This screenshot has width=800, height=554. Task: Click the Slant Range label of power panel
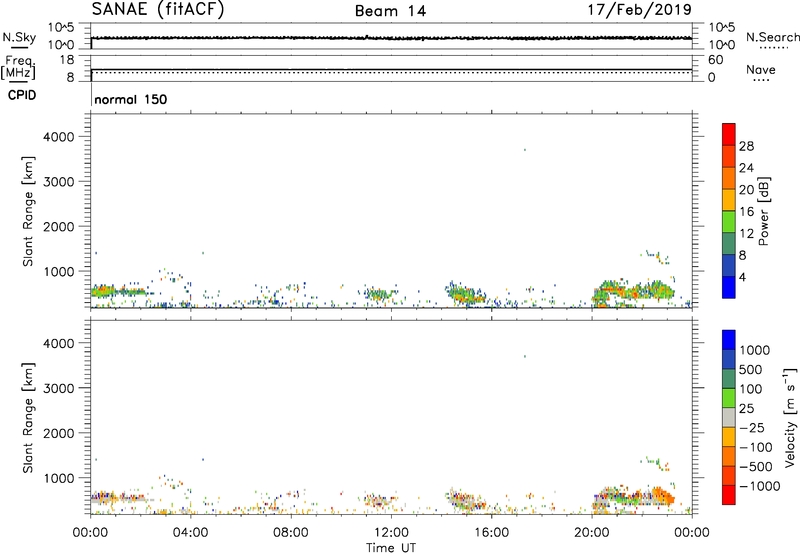pos(28,211)
